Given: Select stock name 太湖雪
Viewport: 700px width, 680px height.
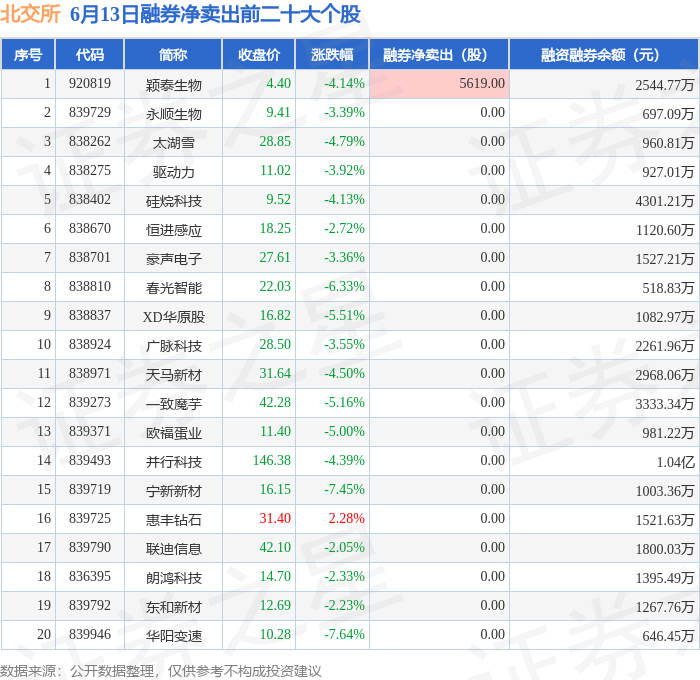Looking at the screenshot, I should [x=174, y=143].
